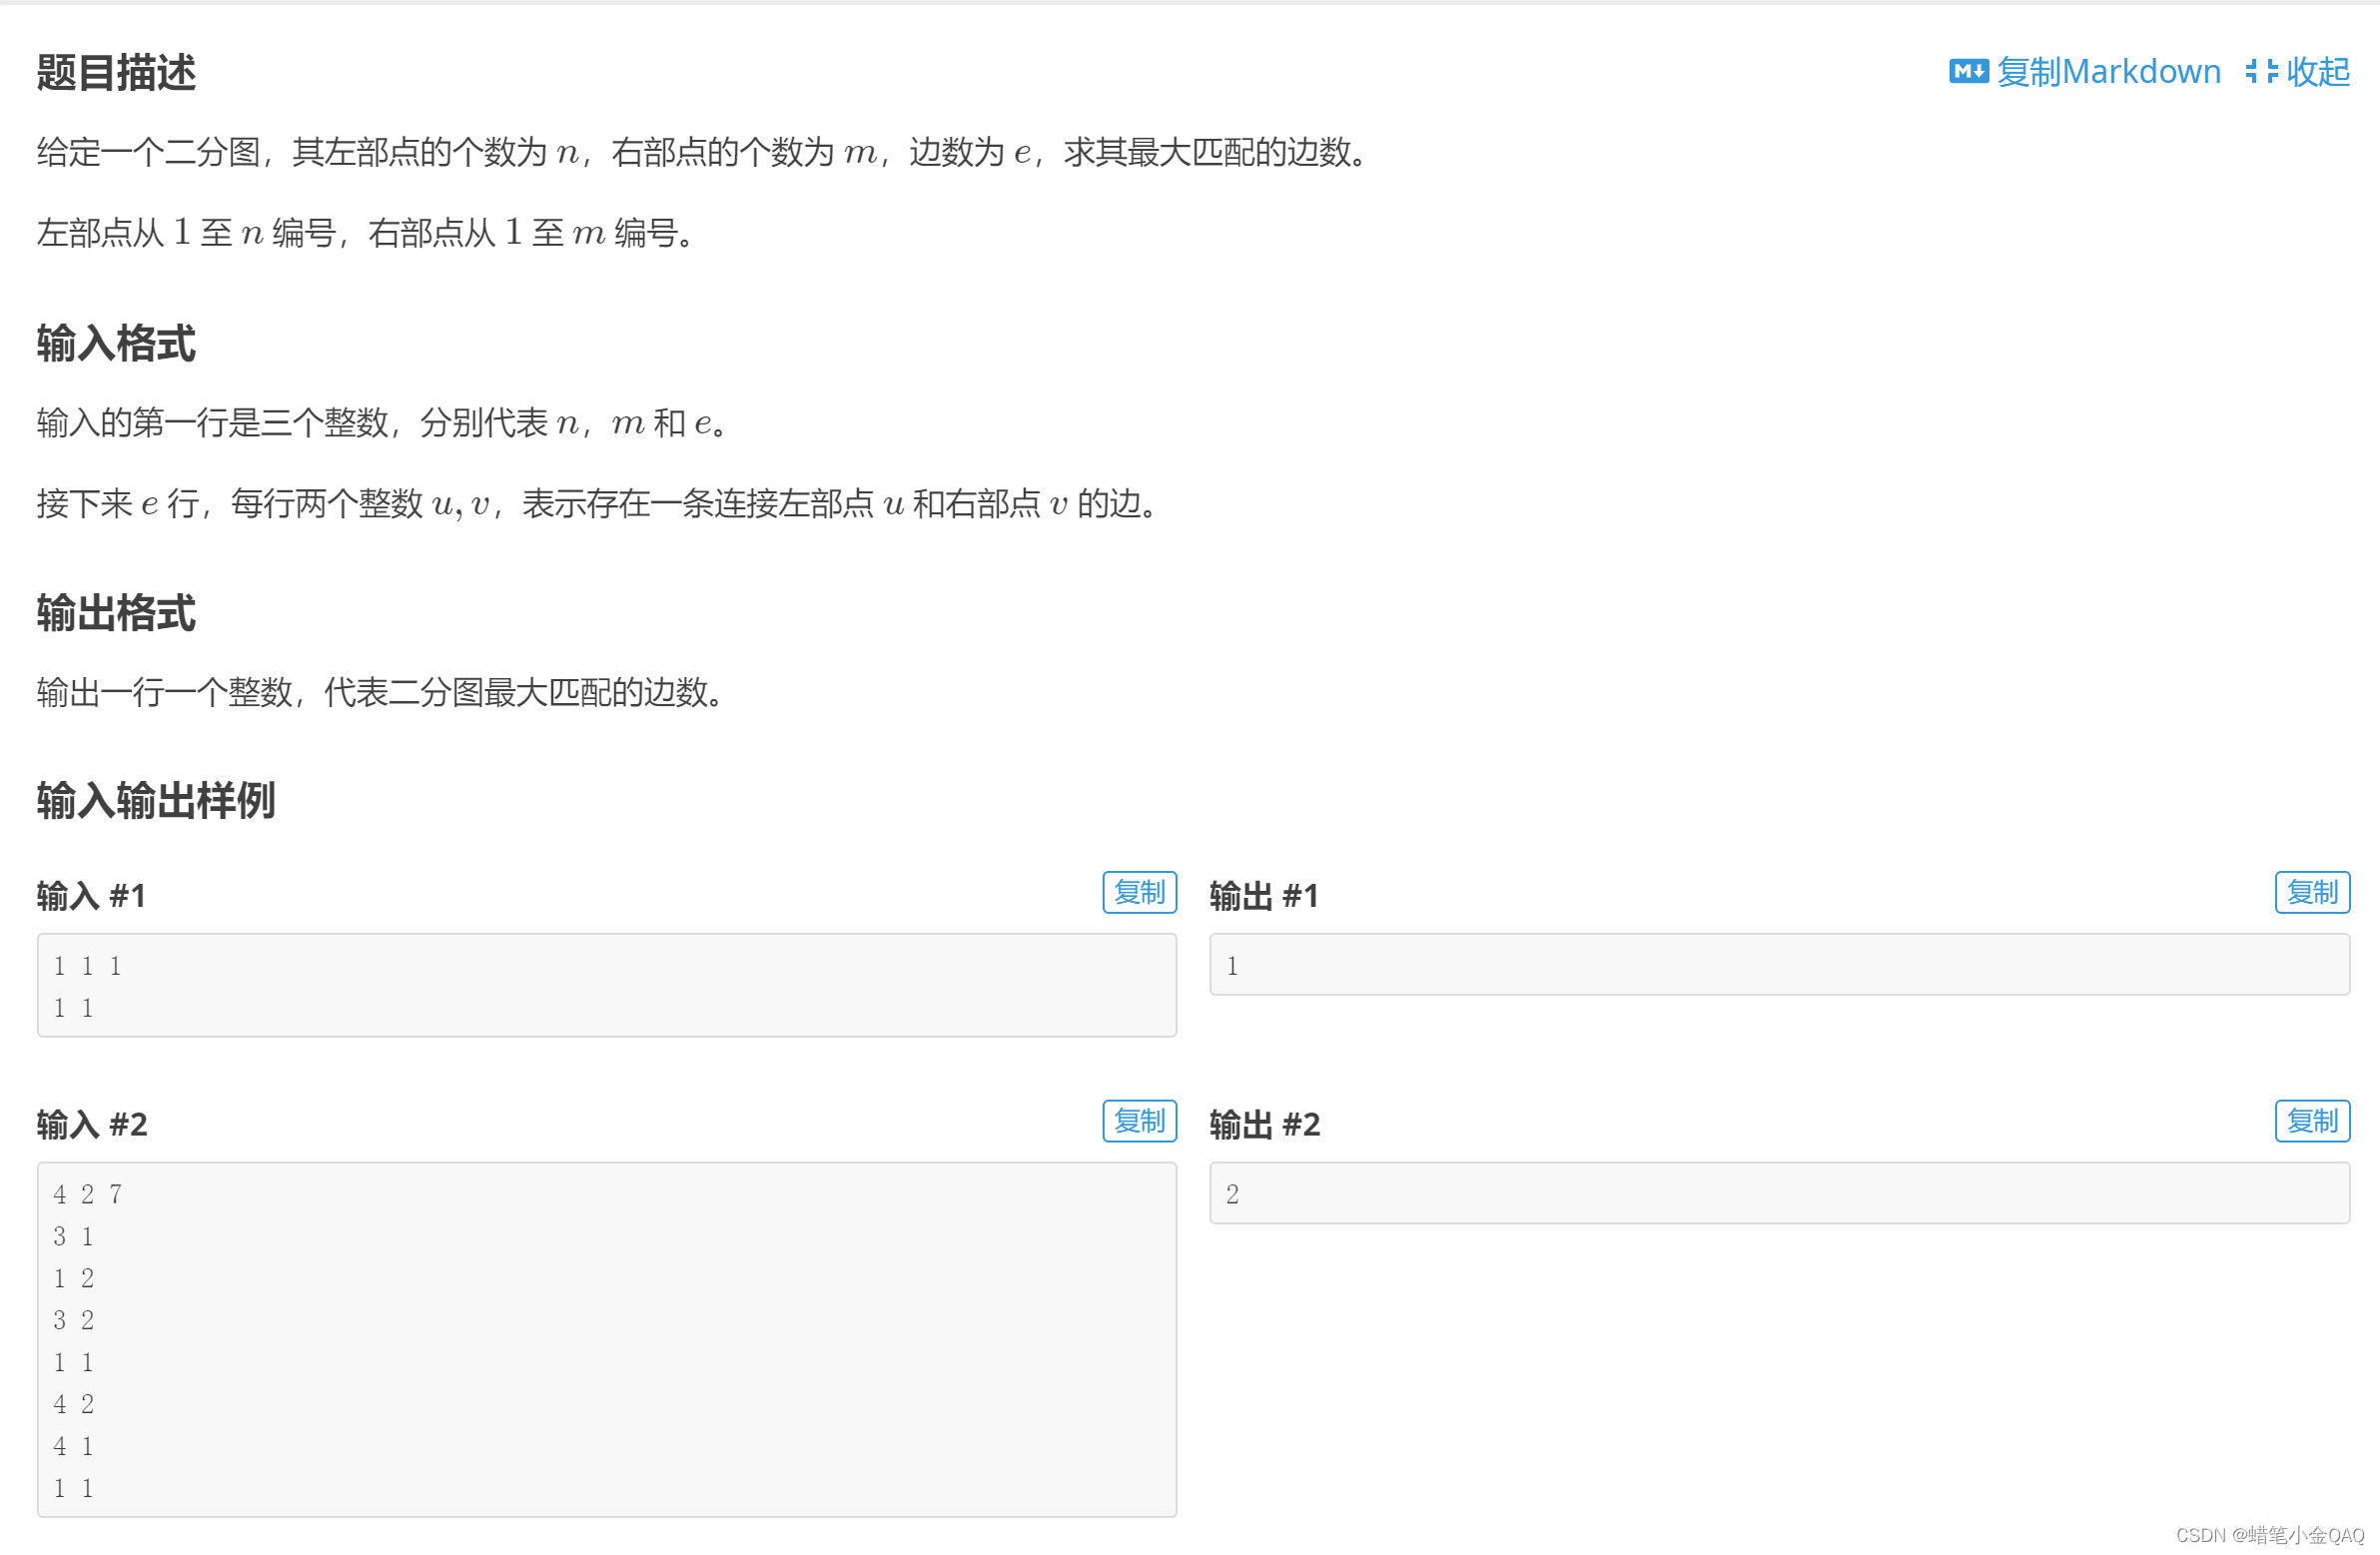The image size is (2380, 1555).
Task: Click the 输入 #2 sample code box
Action: click(x=607, y=1340)
